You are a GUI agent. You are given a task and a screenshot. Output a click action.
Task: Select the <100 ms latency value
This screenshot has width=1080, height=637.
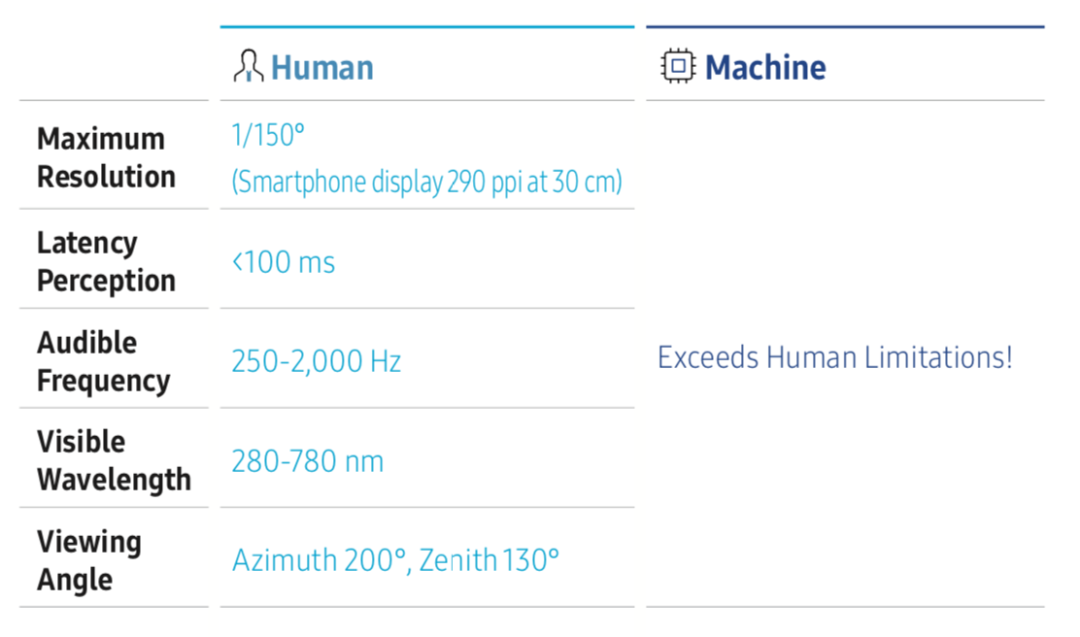284,262
